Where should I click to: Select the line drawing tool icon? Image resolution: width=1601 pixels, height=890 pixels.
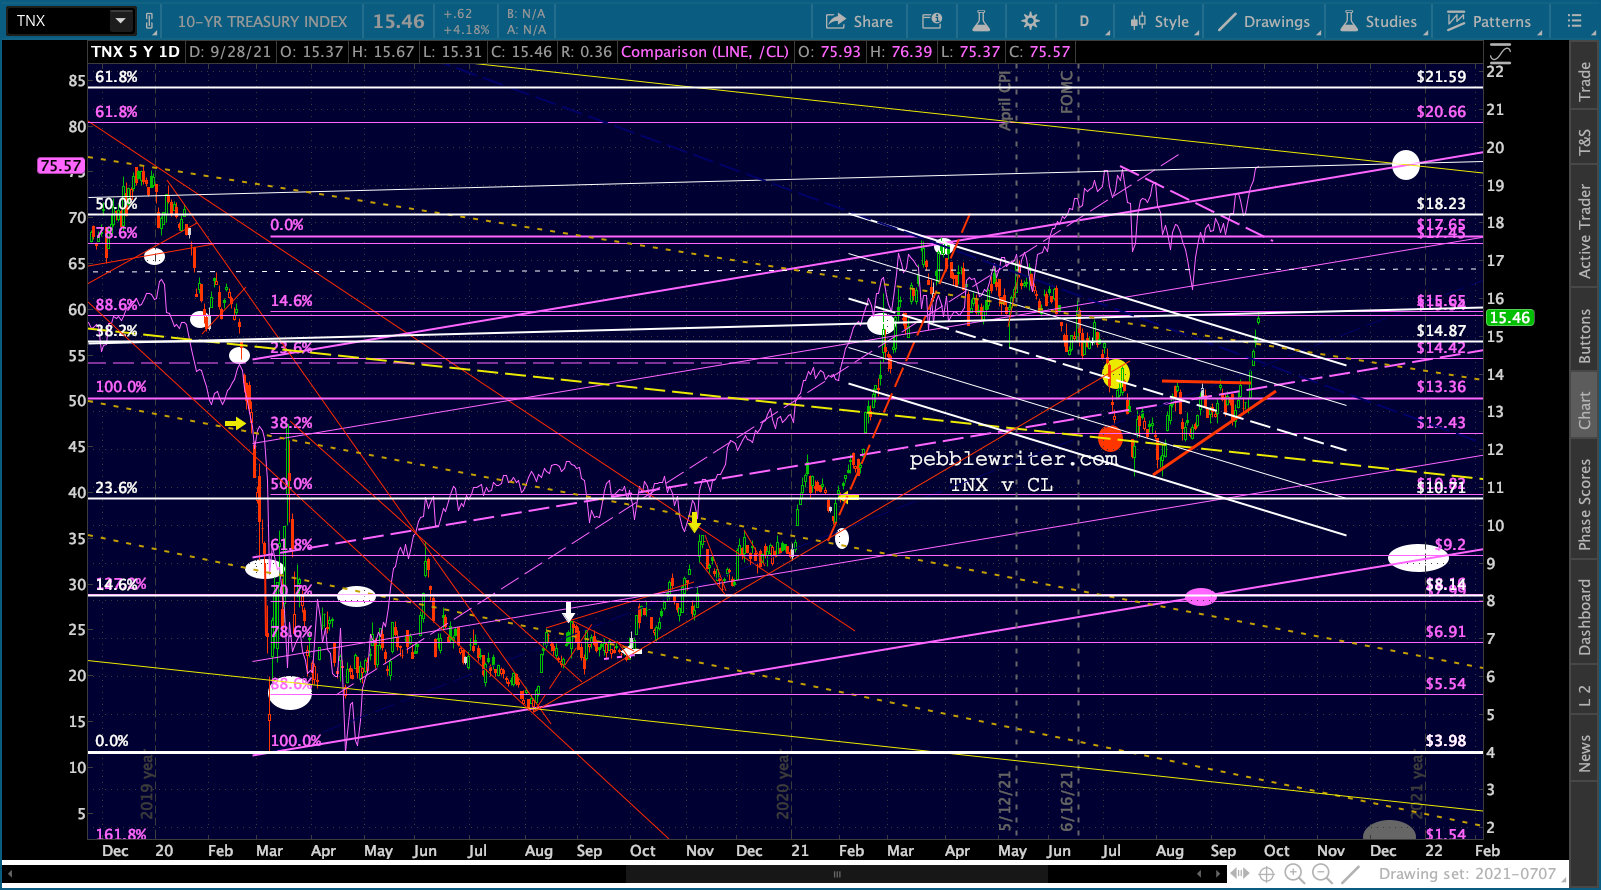tap(1350, 874)
